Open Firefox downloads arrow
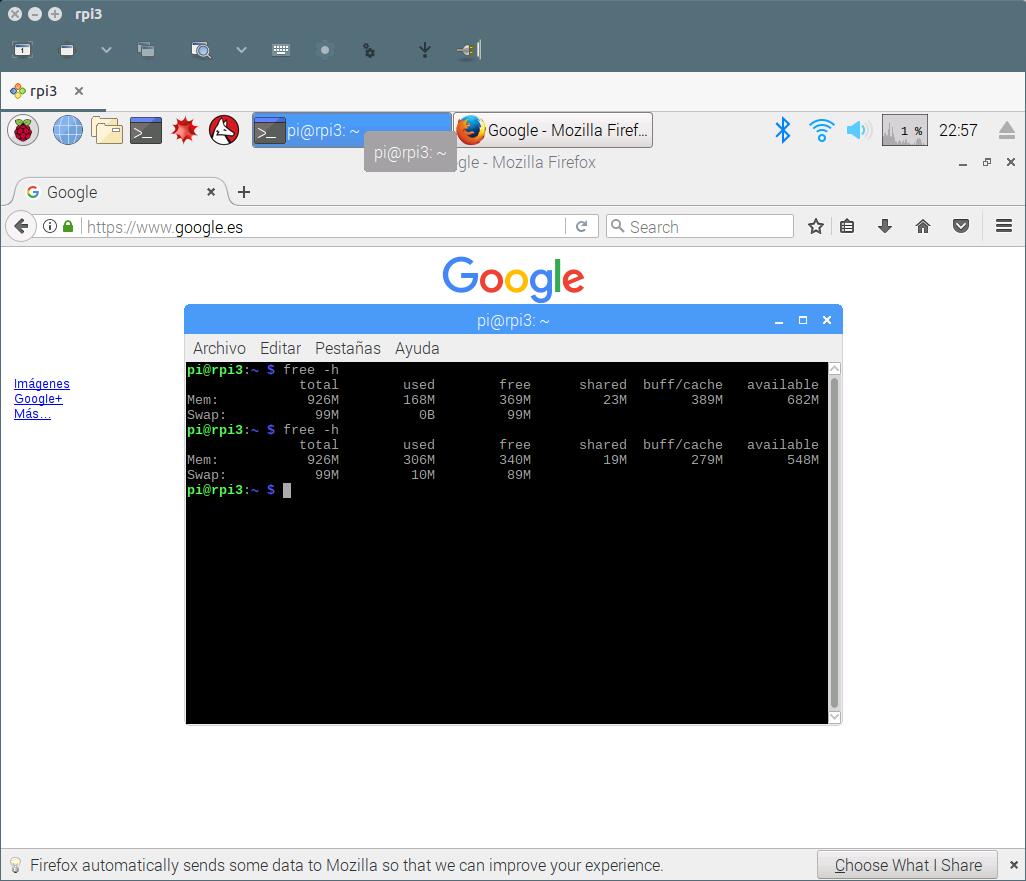 point(884,227)
